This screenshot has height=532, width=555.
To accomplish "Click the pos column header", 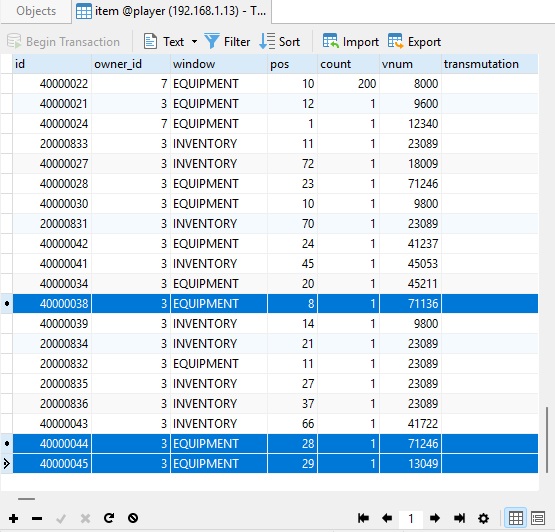I will pos(292,64).
